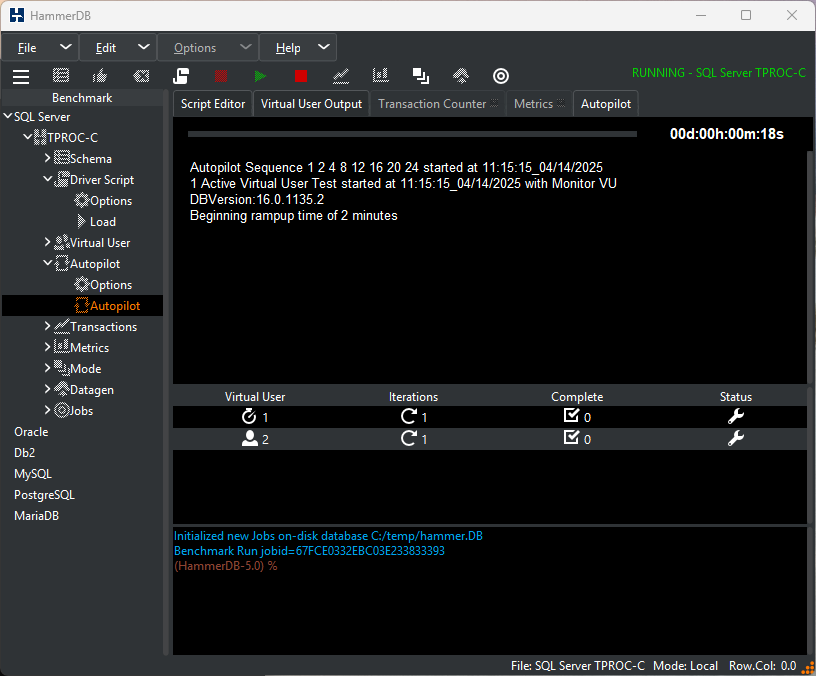816x676 pixels.
Task: Switch to the Metrics tab
Action: tap(539, 104)
